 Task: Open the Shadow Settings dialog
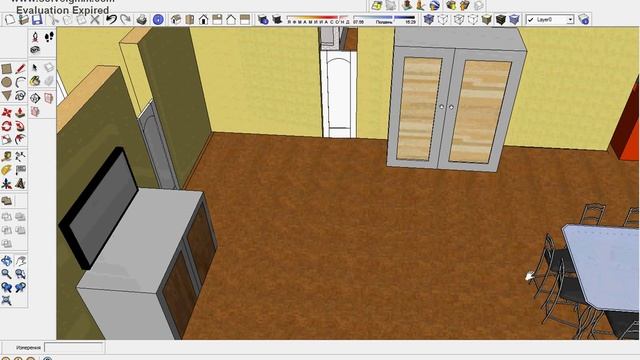[263, 19]
